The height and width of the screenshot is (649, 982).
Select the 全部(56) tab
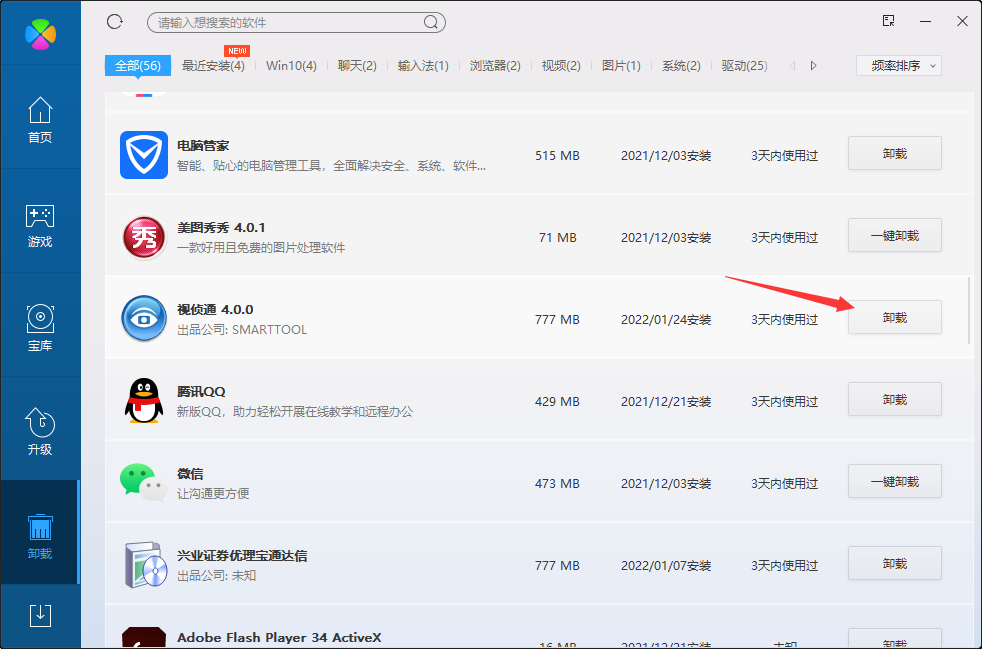(138, 66)
